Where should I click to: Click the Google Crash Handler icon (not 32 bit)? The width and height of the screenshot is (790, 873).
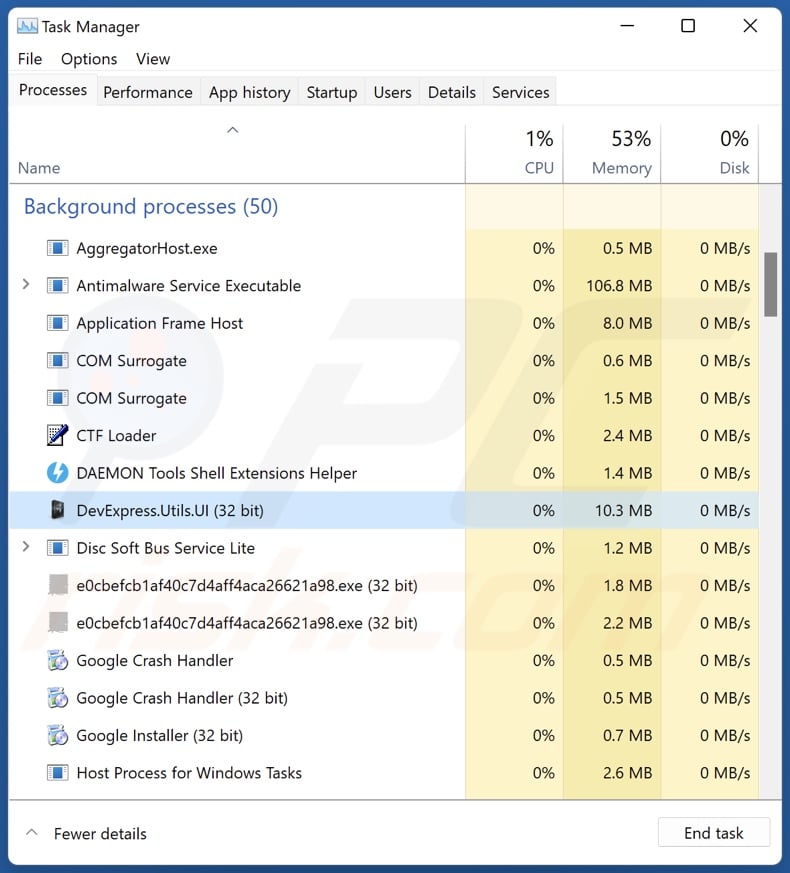point(57,660)
